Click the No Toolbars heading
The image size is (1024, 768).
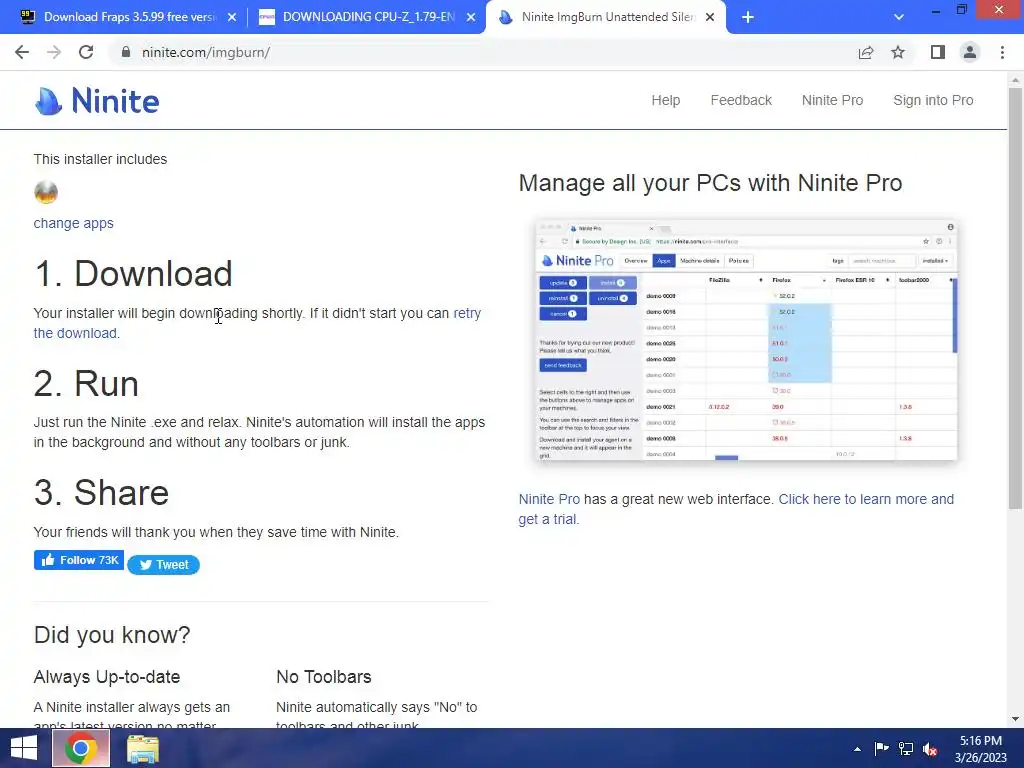point(324,677)
